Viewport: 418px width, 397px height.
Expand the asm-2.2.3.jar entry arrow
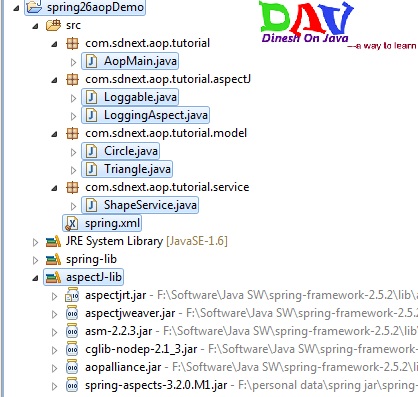54,332
